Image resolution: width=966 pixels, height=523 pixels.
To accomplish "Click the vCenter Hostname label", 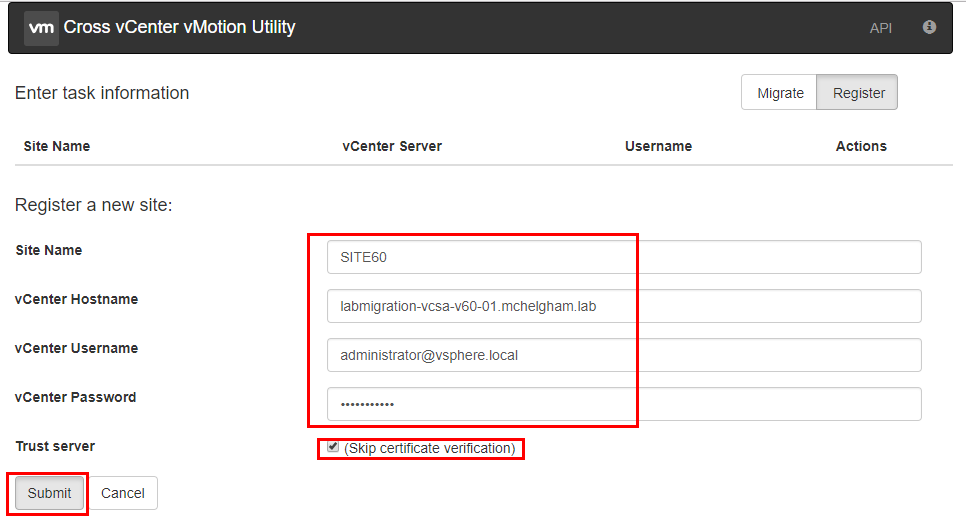I will coord(76,299).
